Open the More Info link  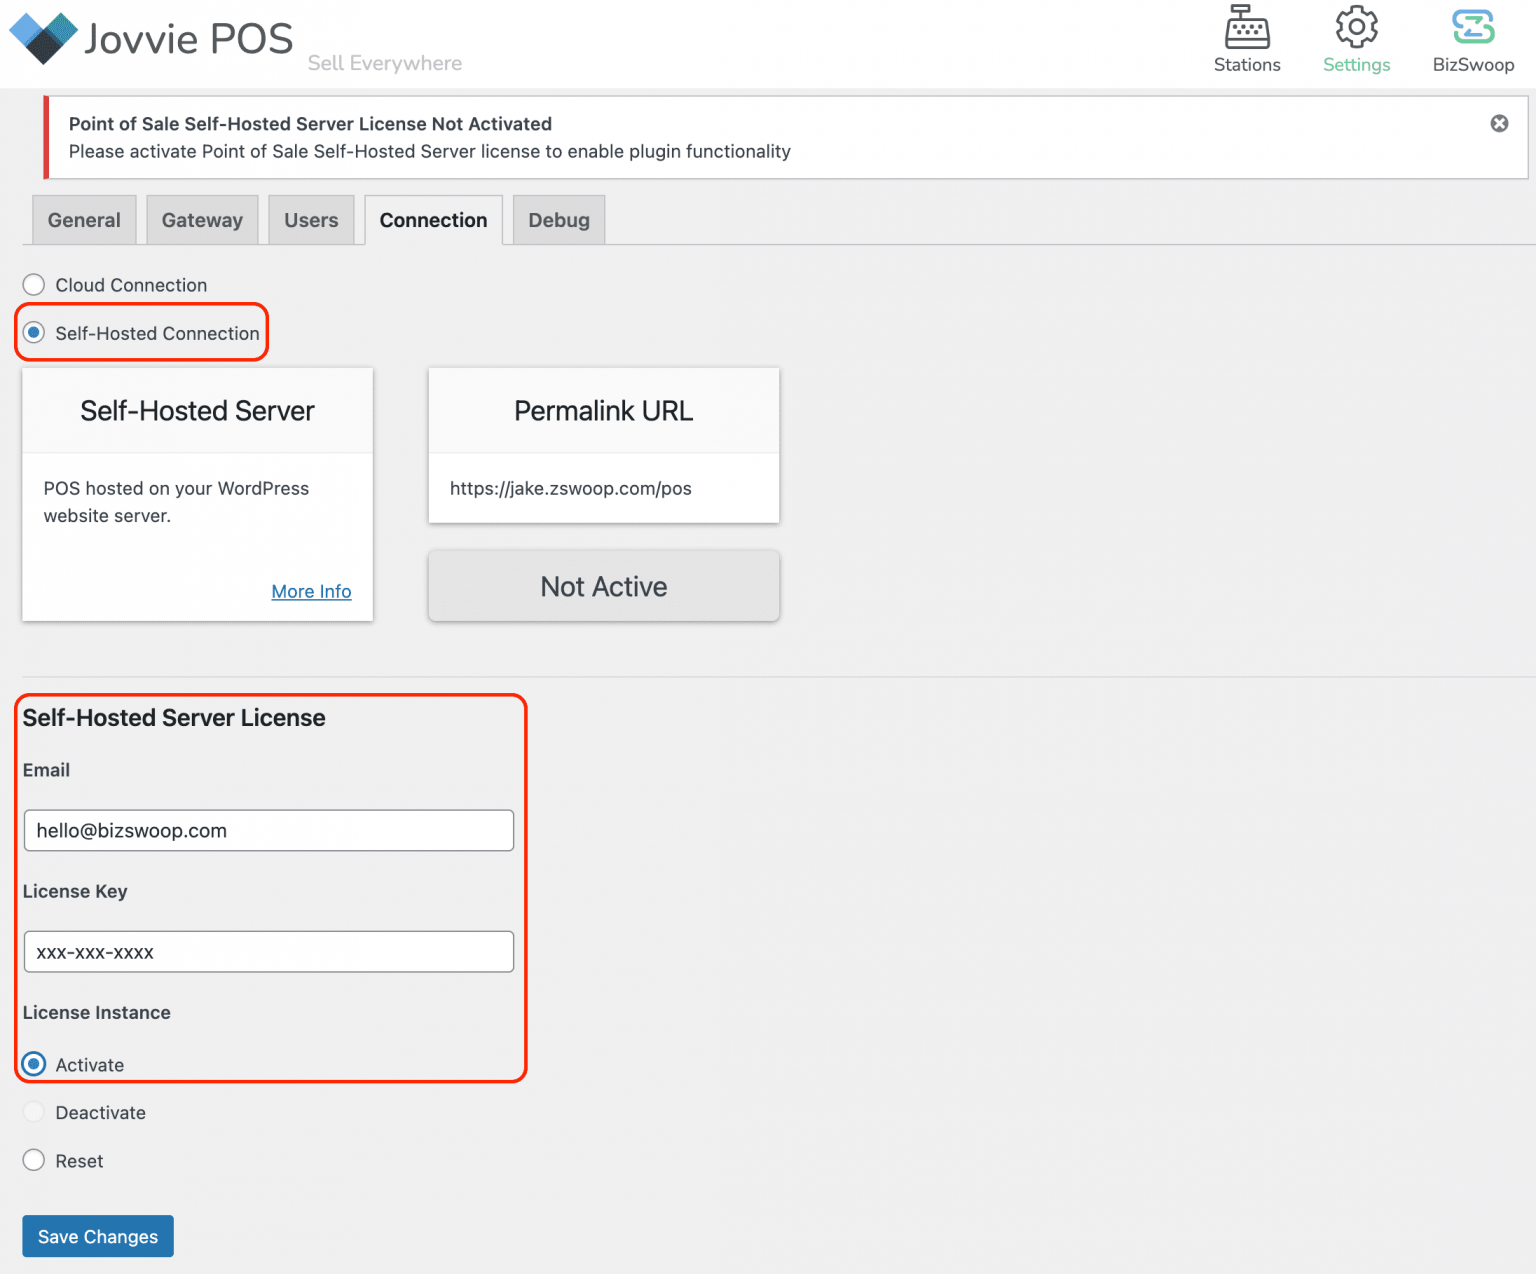point(311,591)
